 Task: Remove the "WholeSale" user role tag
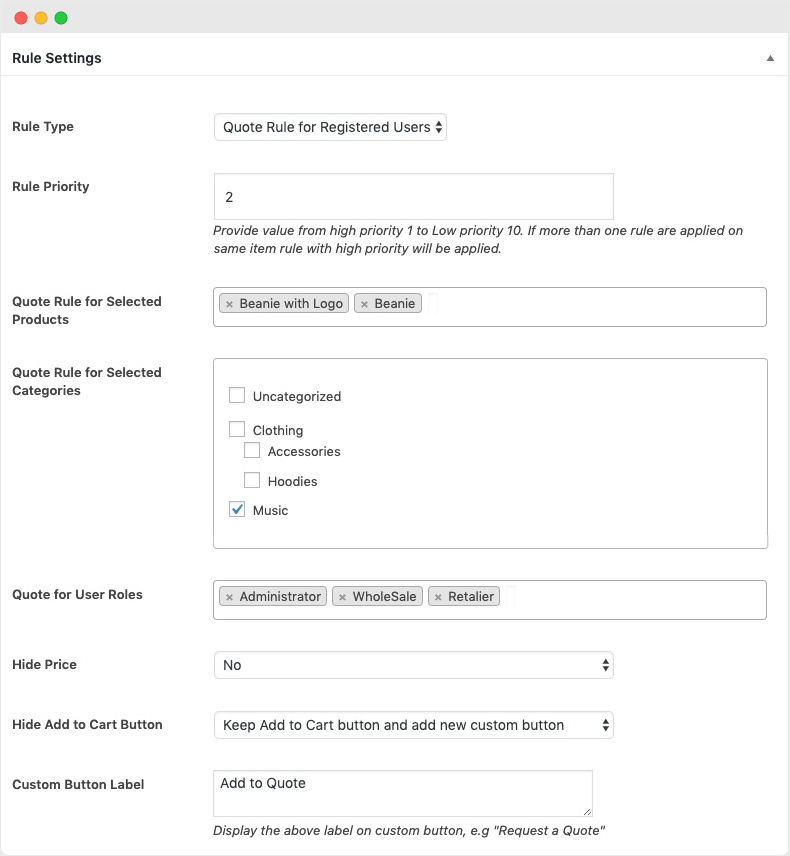click(341, 596)
